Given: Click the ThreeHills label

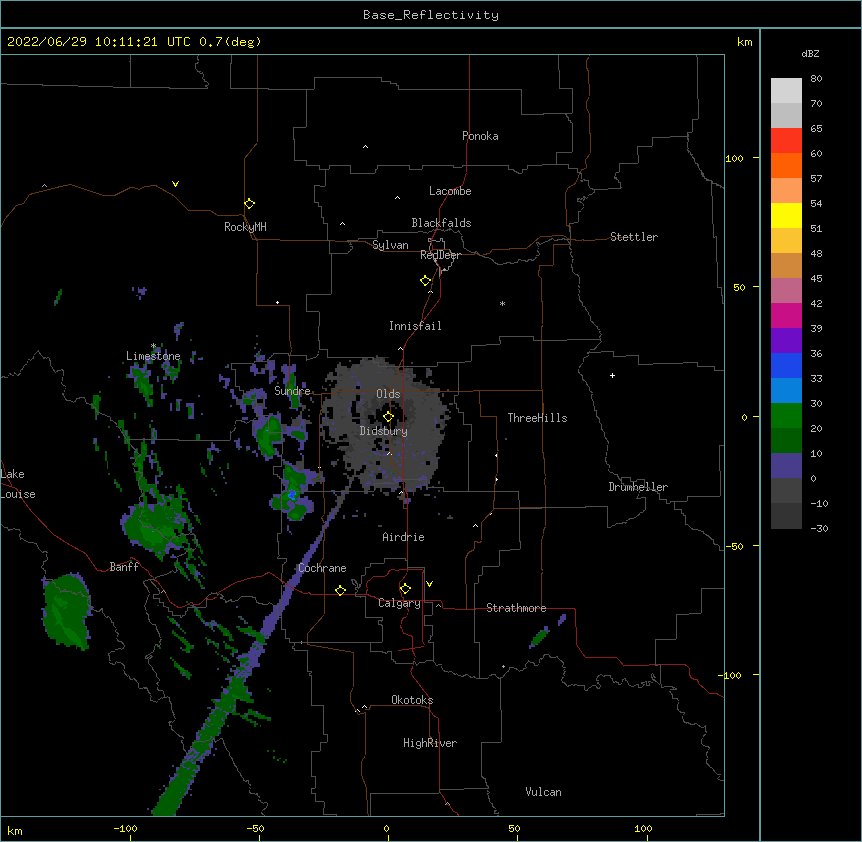Looking at the screenshot, I should point(537,418).
